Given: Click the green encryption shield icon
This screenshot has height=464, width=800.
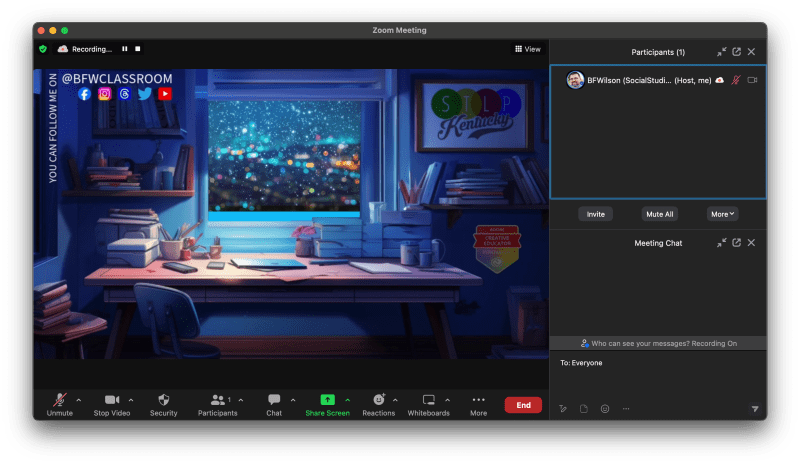Looking at the screenshot, I should click(43, 48).
